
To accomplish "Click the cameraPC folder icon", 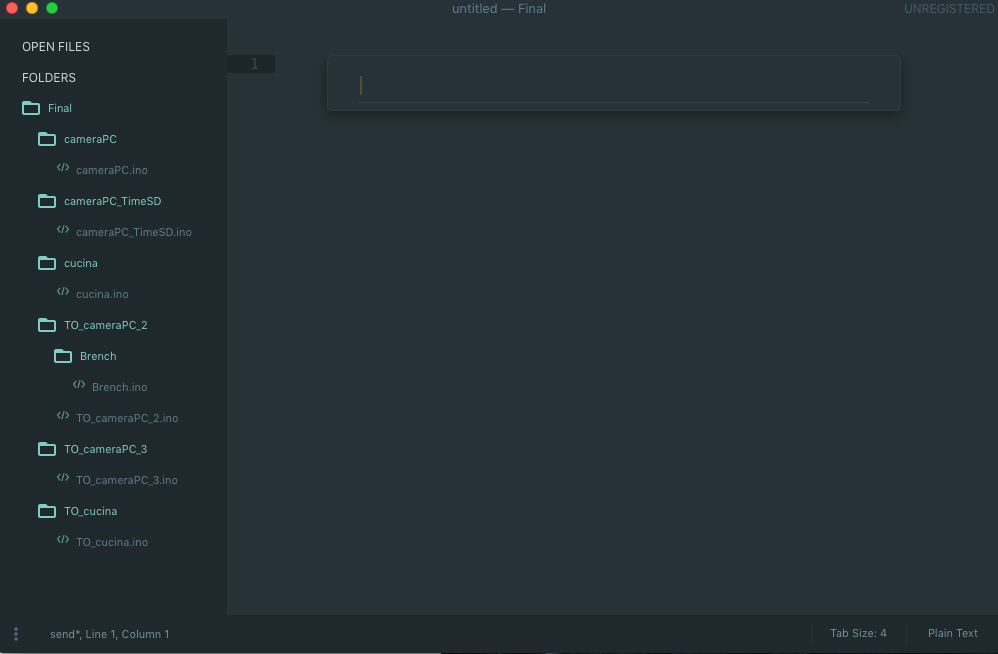I will coord(47,139).
